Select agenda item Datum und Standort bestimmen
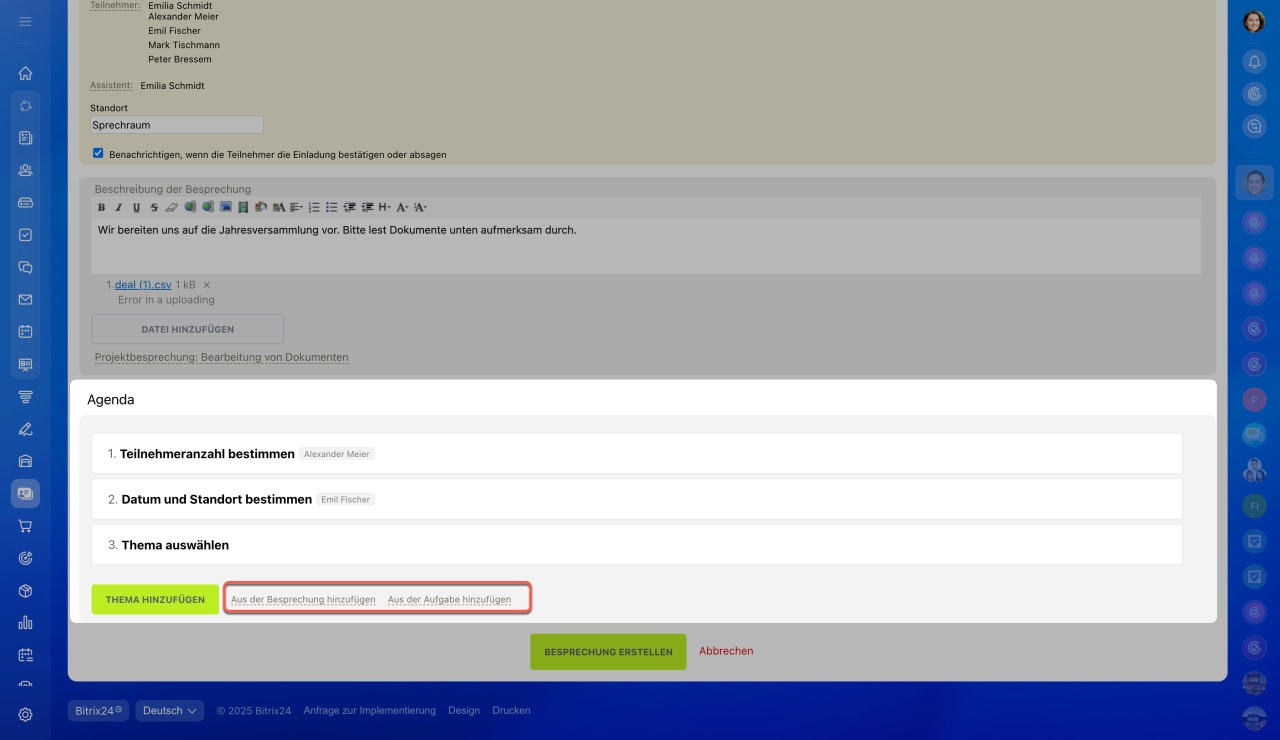The image size is (1280, 740). point(637,499)
